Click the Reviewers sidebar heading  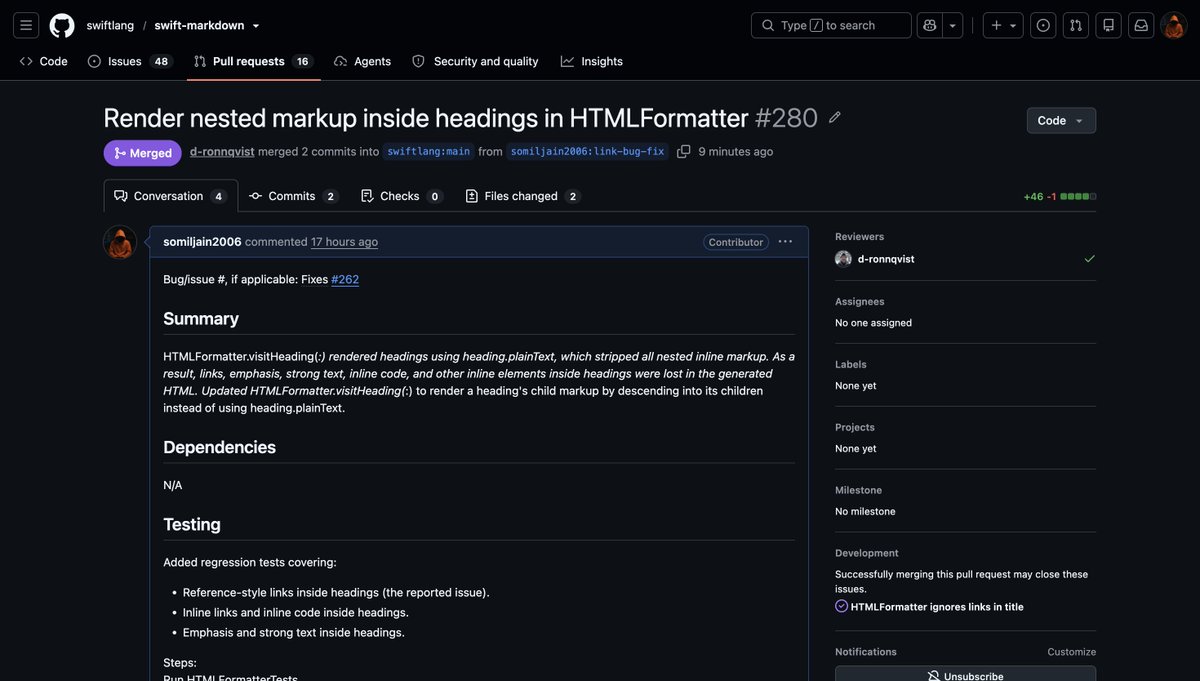point(860,237)
